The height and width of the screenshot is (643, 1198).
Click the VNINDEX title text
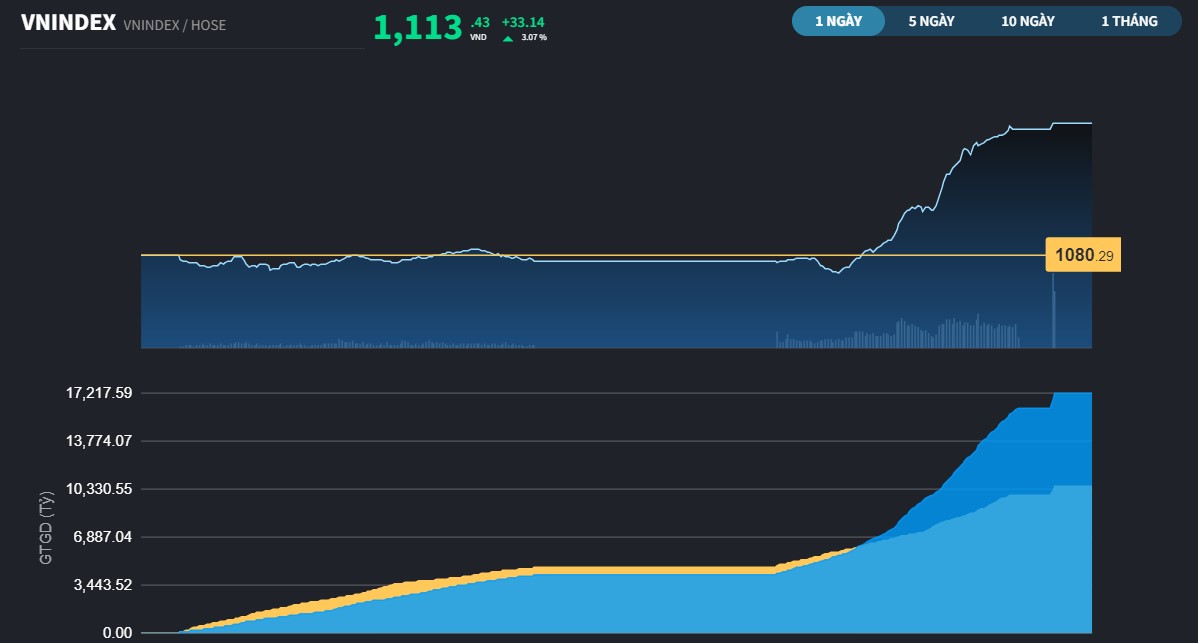69,23
